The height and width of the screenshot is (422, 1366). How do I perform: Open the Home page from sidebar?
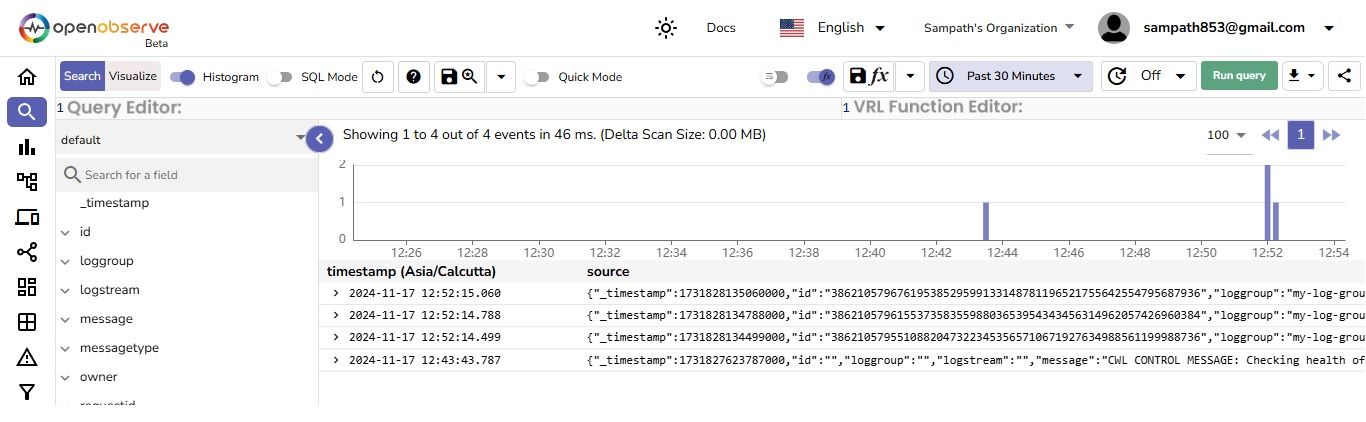27,77
